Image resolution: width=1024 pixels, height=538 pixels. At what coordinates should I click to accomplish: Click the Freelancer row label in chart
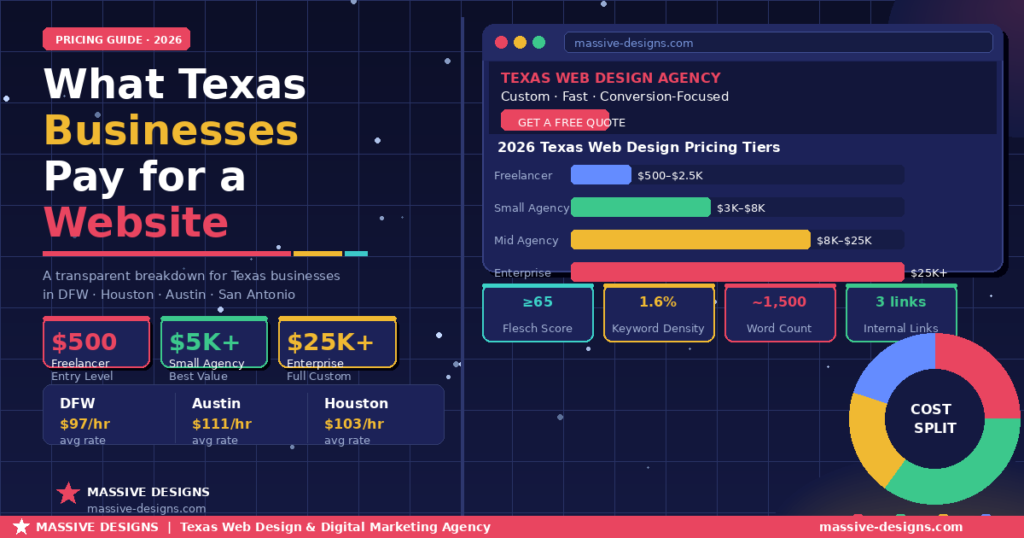[x=522, y=175]
